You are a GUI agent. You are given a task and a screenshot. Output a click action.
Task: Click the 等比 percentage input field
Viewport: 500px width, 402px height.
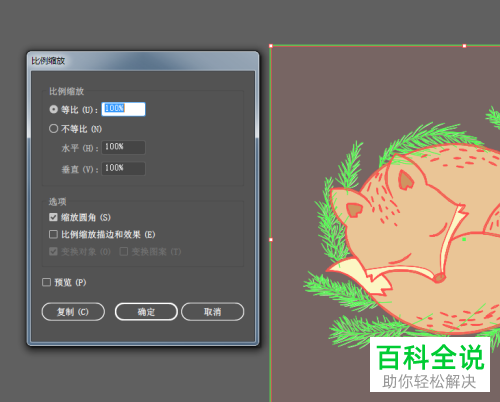123,109
